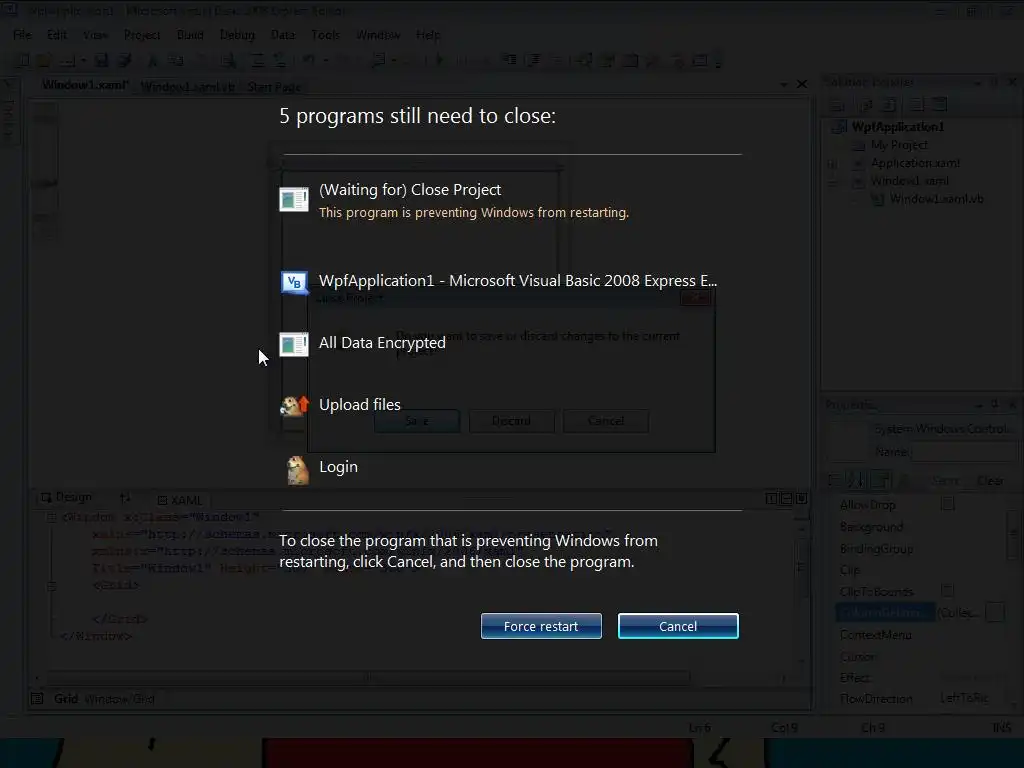Click the 'Login' program label
The width and height of the screenshot is (1024, 768).
tap(338, 466)
